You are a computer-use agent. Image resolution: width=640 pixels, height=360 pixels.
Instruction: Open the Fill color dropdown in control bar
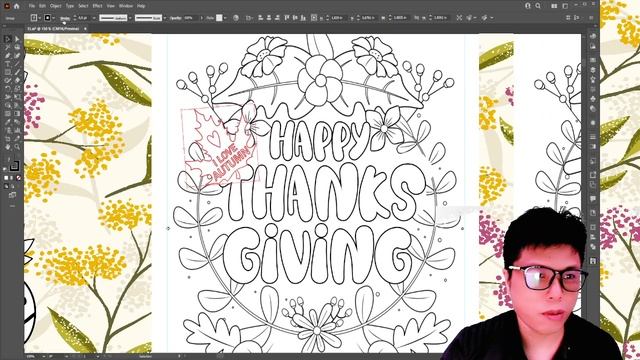(40, 18)
